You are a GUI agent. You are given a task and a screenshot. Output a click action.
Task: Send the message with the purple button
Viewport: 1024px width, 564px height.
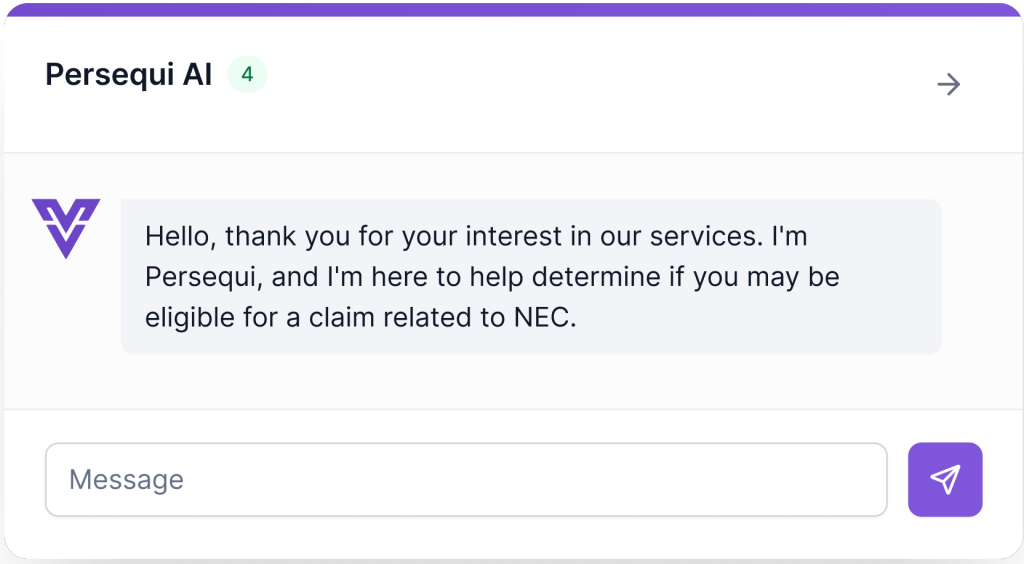[945, 480]
